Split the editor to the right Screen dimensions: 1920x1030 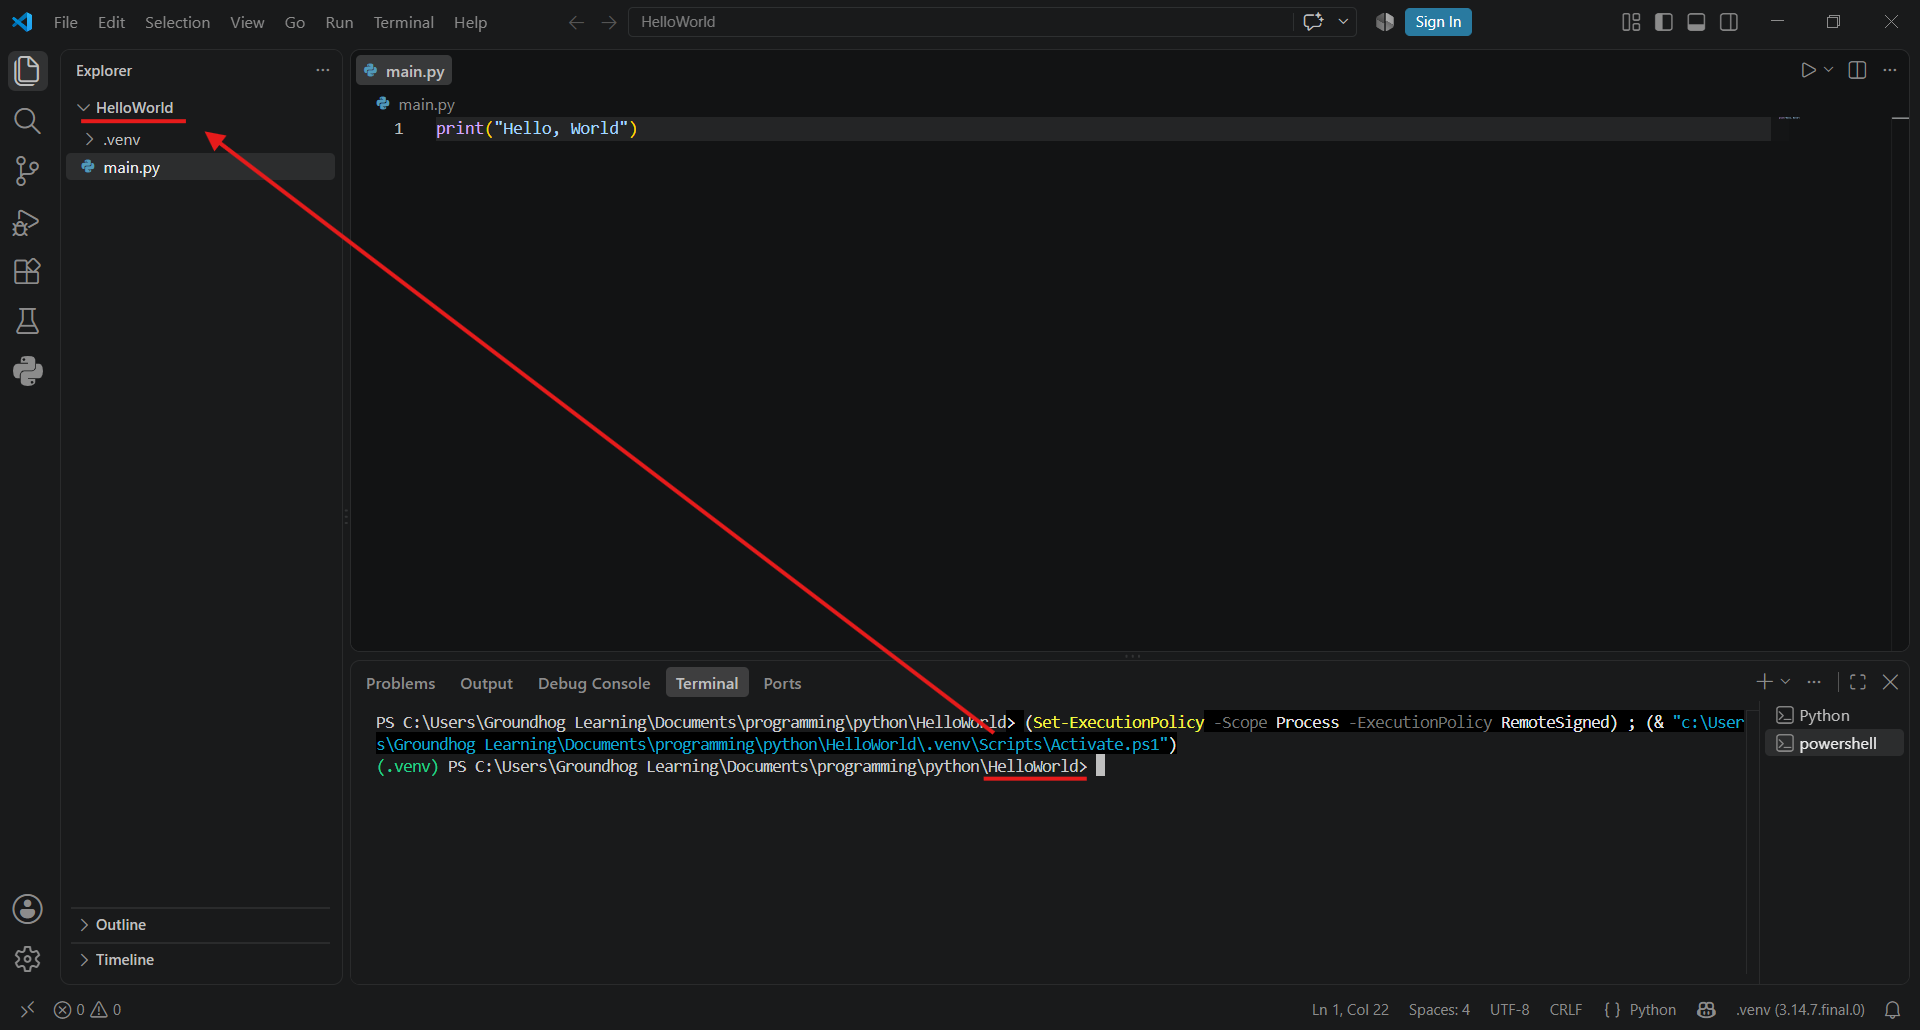[1857, 70]
